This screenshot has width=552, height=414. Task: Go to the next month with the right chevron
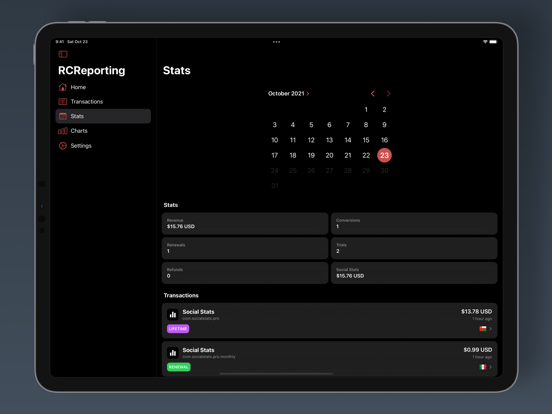[x=388, y=94]
